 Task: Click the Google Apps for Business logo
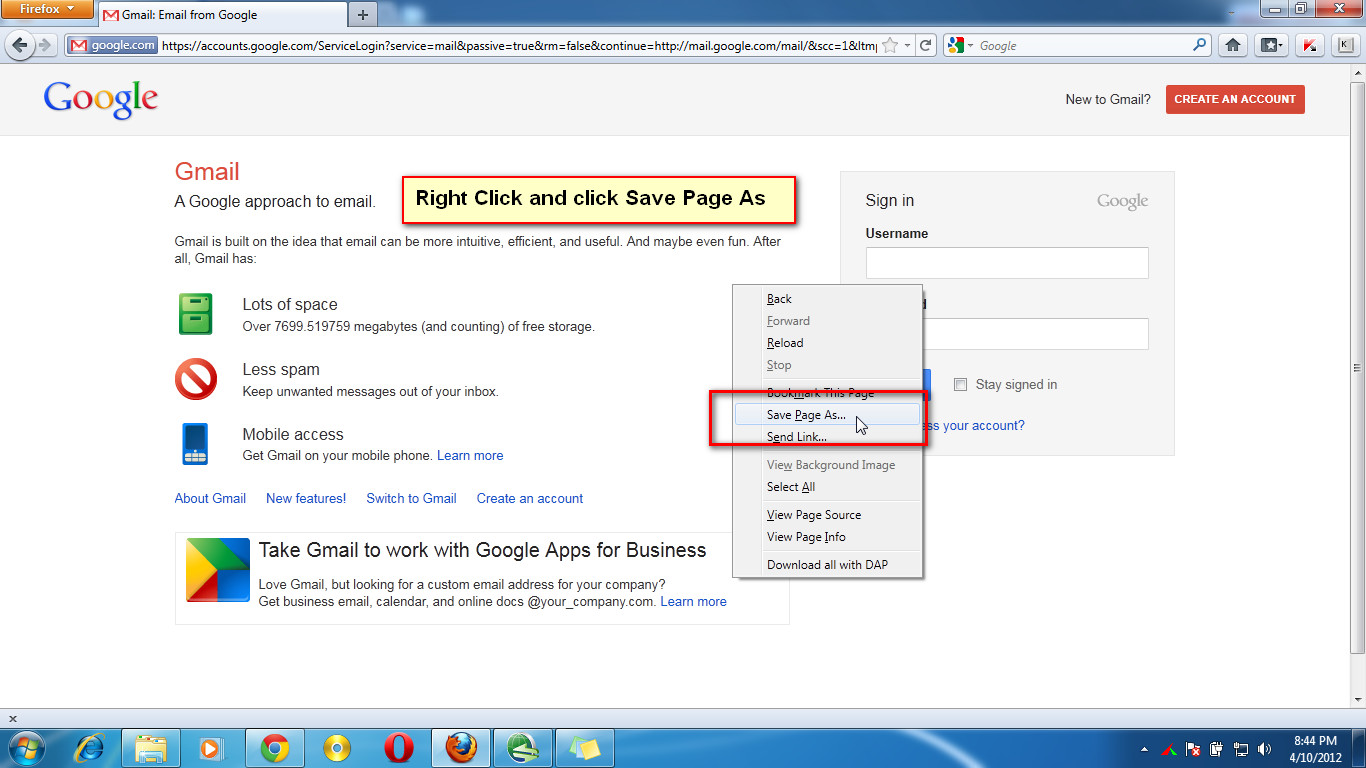(x=217, y=570)
